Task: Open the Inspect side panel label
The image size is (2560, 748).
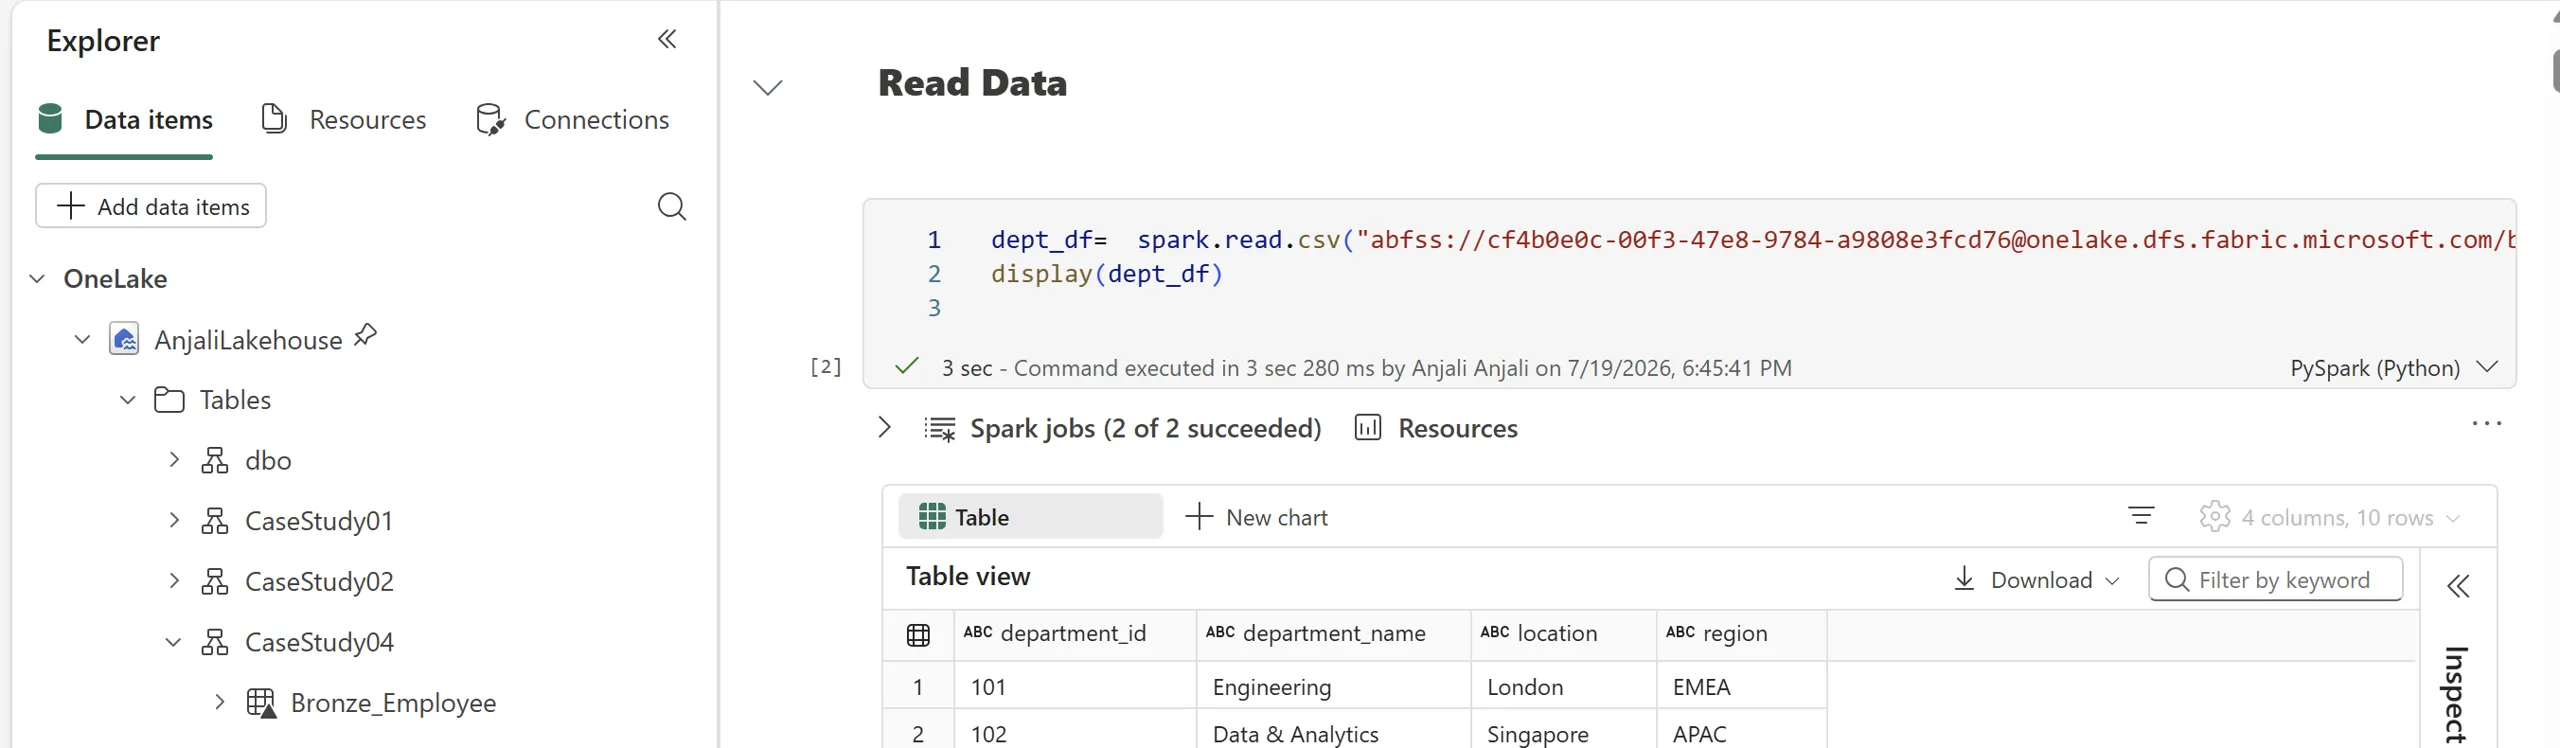Action: point(2456,695)
